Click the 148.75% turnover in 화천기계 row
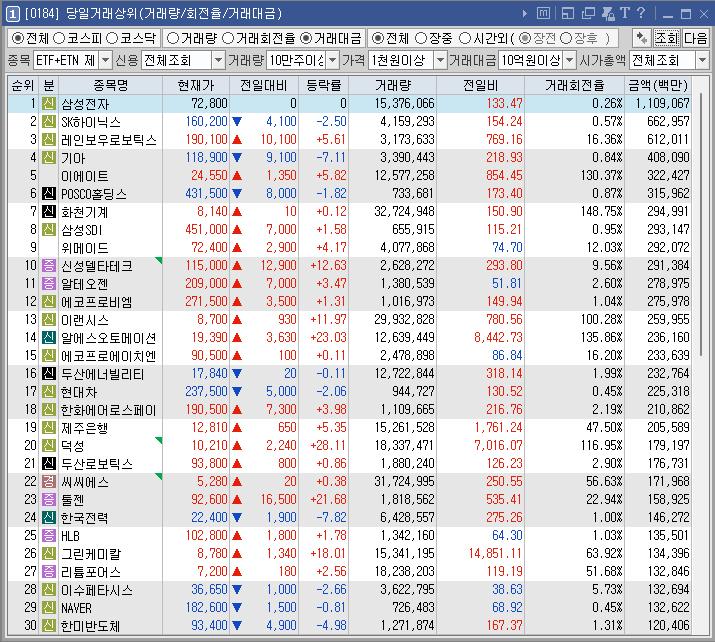This screenshot has width=715, height=642. 601,212
